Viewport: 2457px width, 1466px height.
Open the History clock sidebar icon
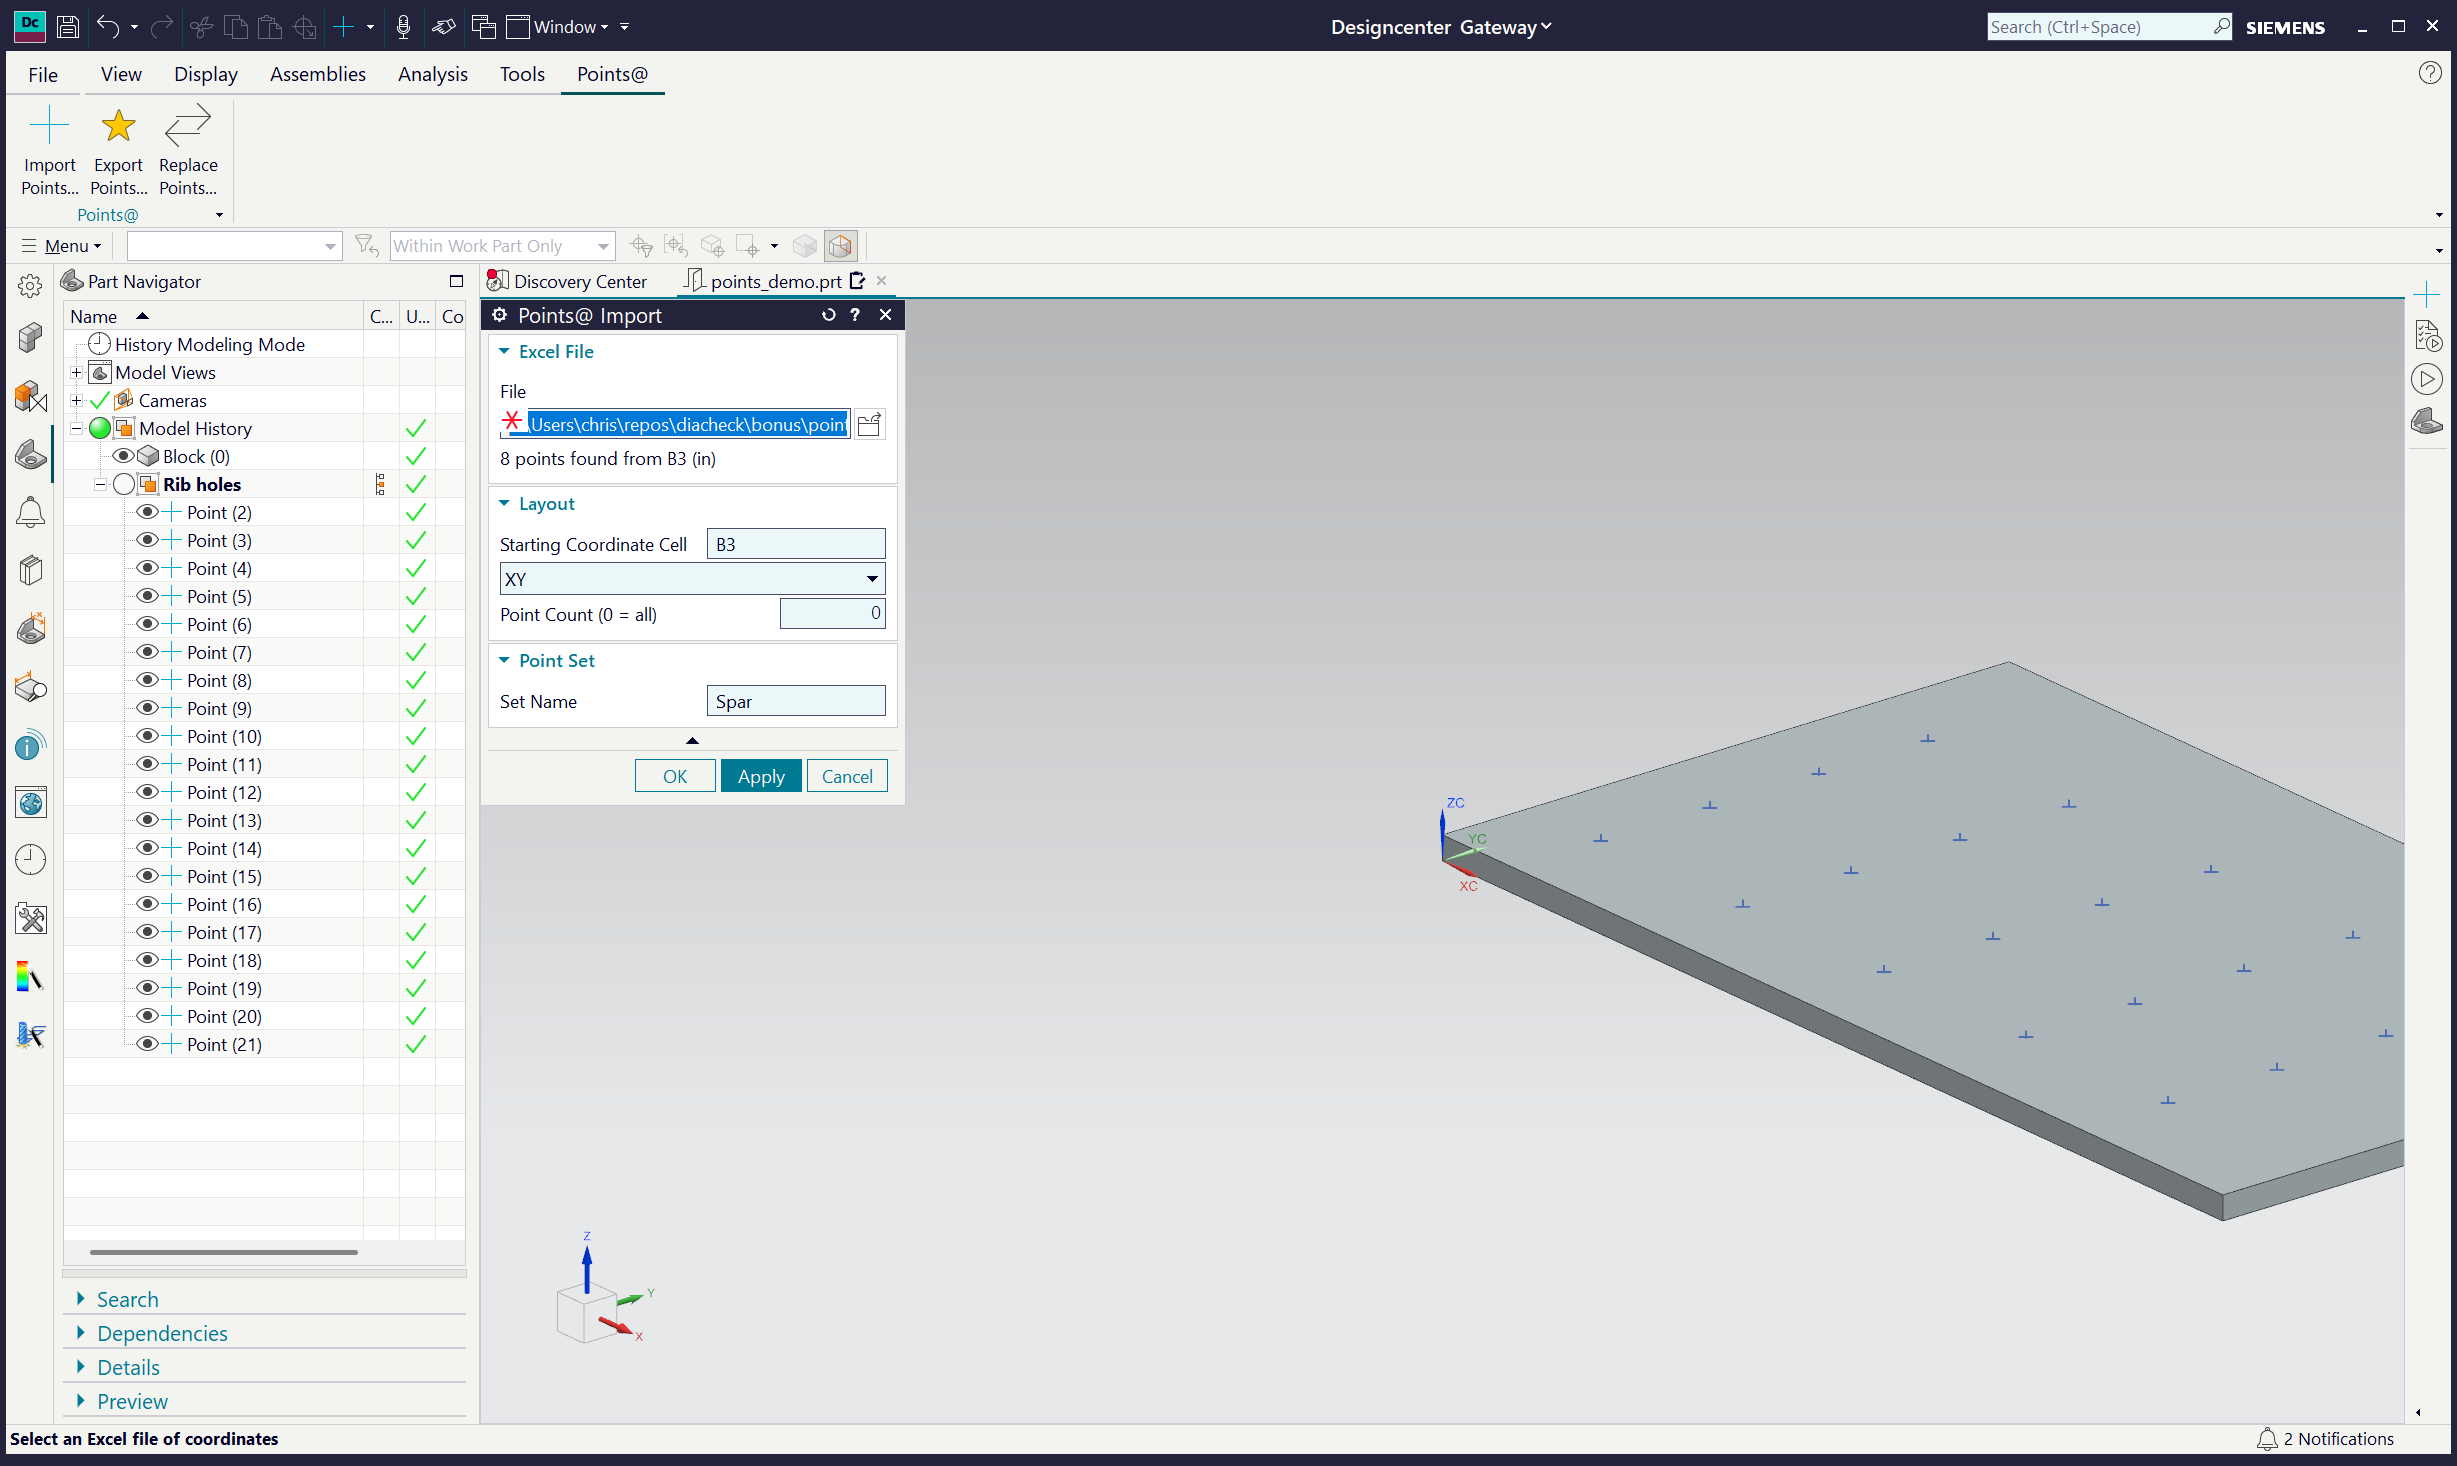[31, 859]
